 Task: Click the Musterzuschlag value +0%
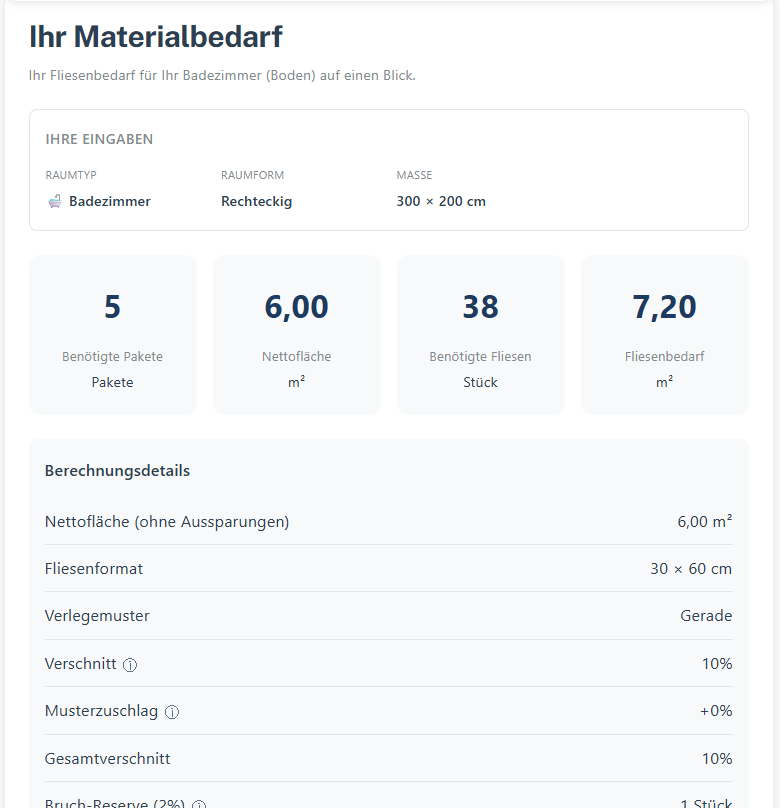714,711
